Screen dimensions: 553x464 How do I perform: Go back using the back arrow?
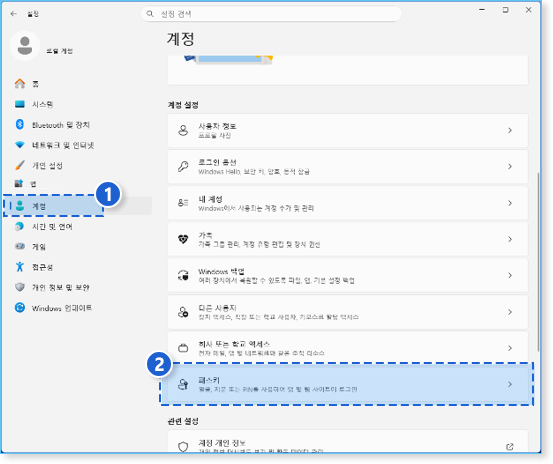click(x=14, y=14)
